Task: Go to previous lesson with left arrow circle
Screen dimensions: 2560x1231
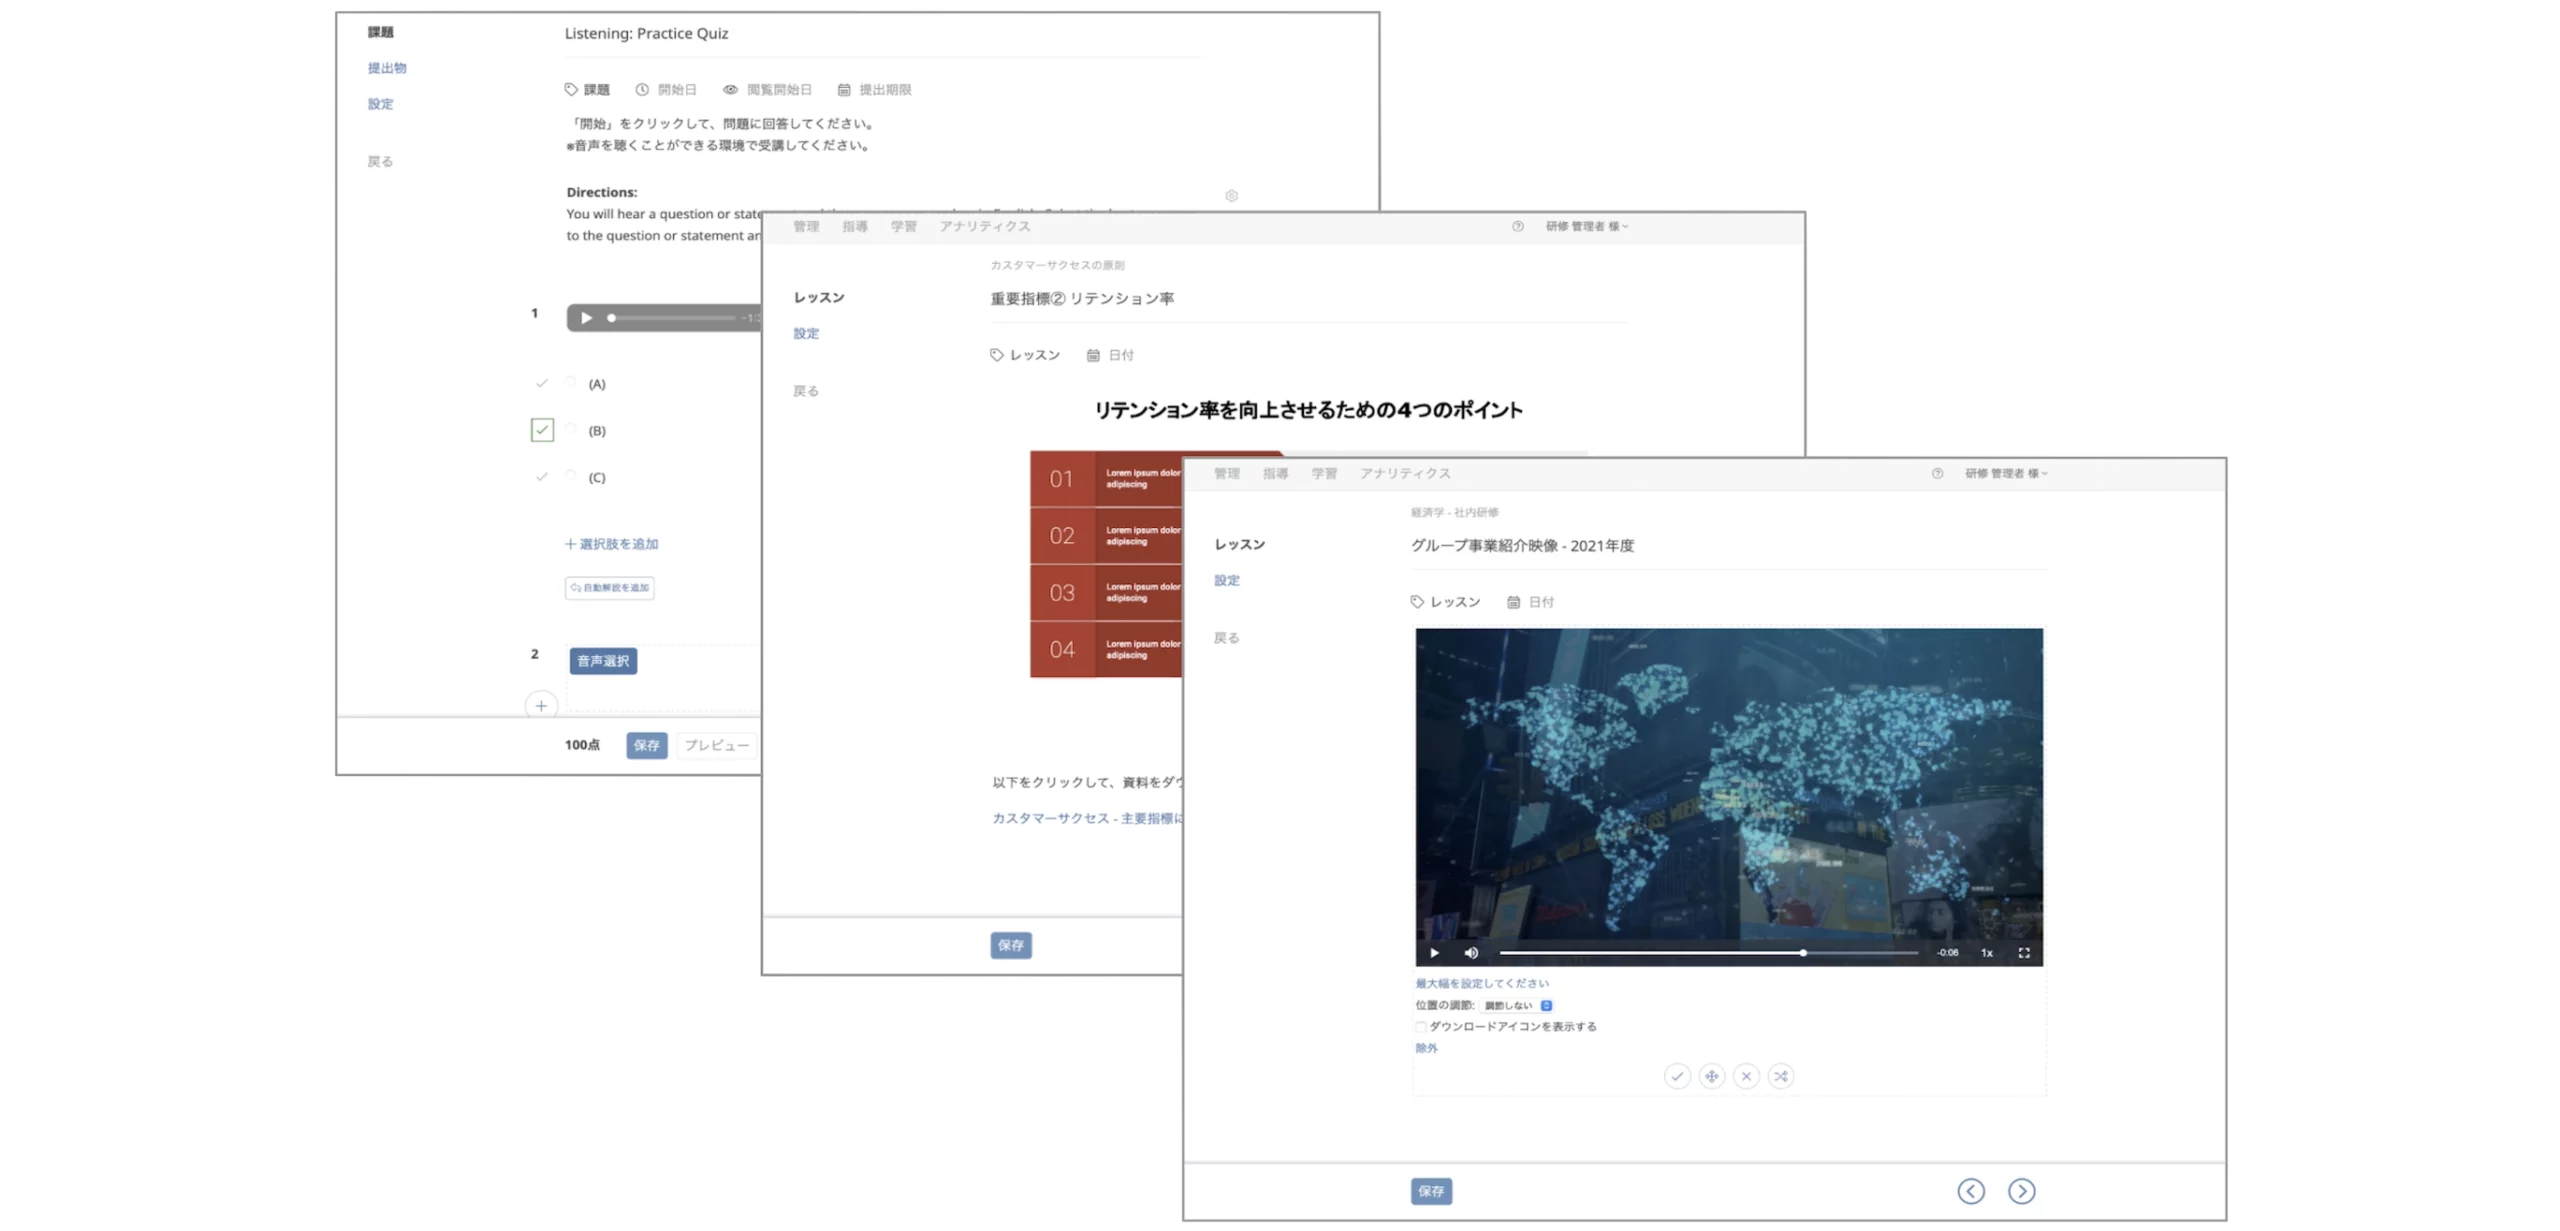Action: pyautogui.click(x=1970, y=1190)
